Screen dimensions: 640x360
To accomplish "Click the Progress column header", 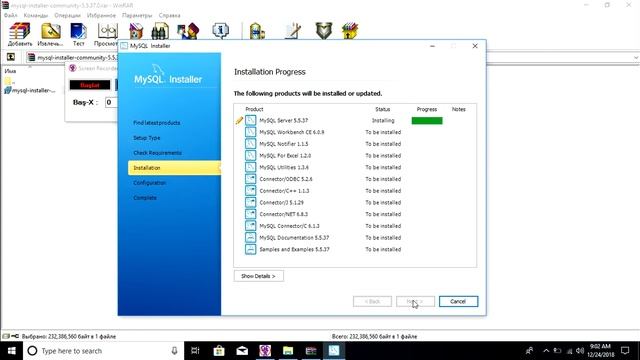I will coord(427,109).
